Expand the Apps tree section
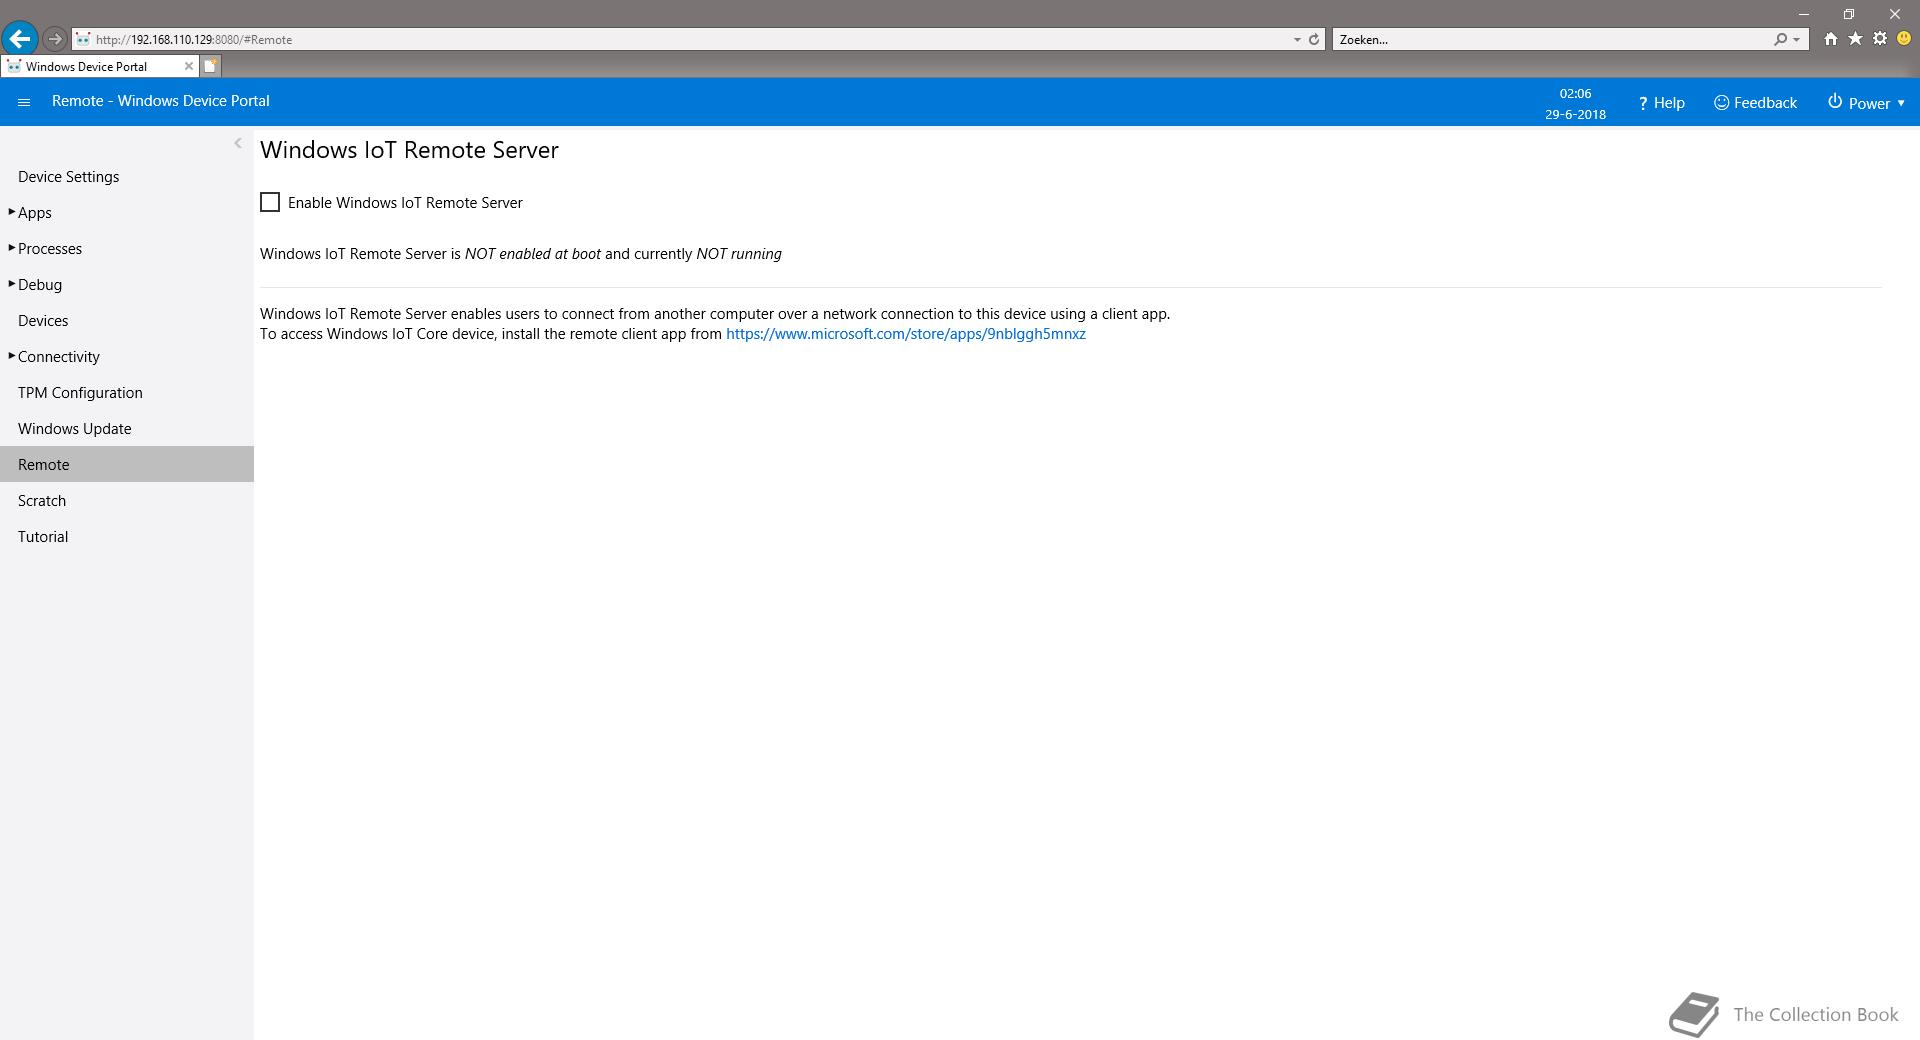 point(12,212)
